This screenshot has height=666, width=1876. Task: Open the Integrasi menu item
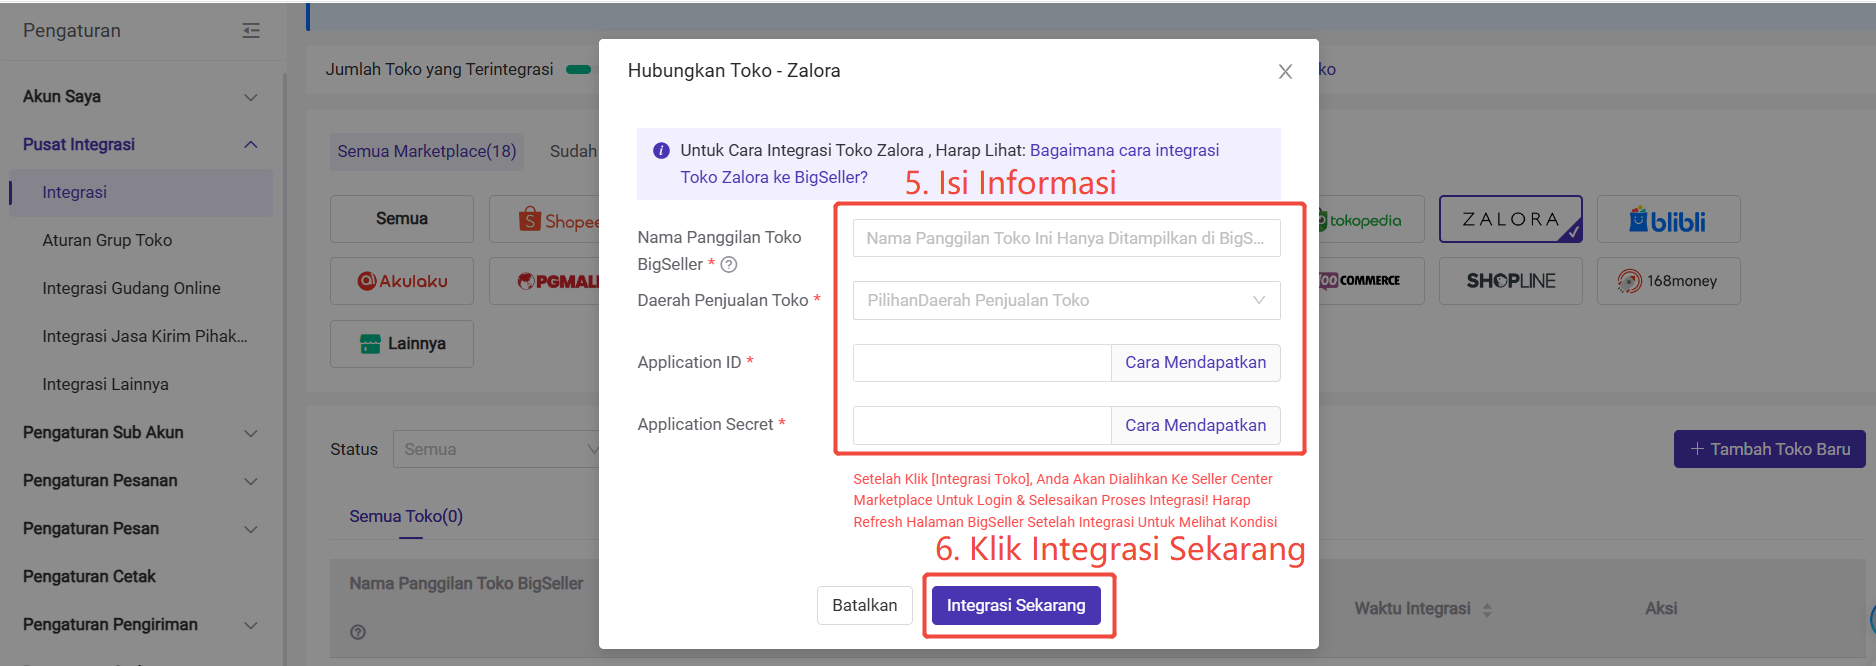coord(140,193)
